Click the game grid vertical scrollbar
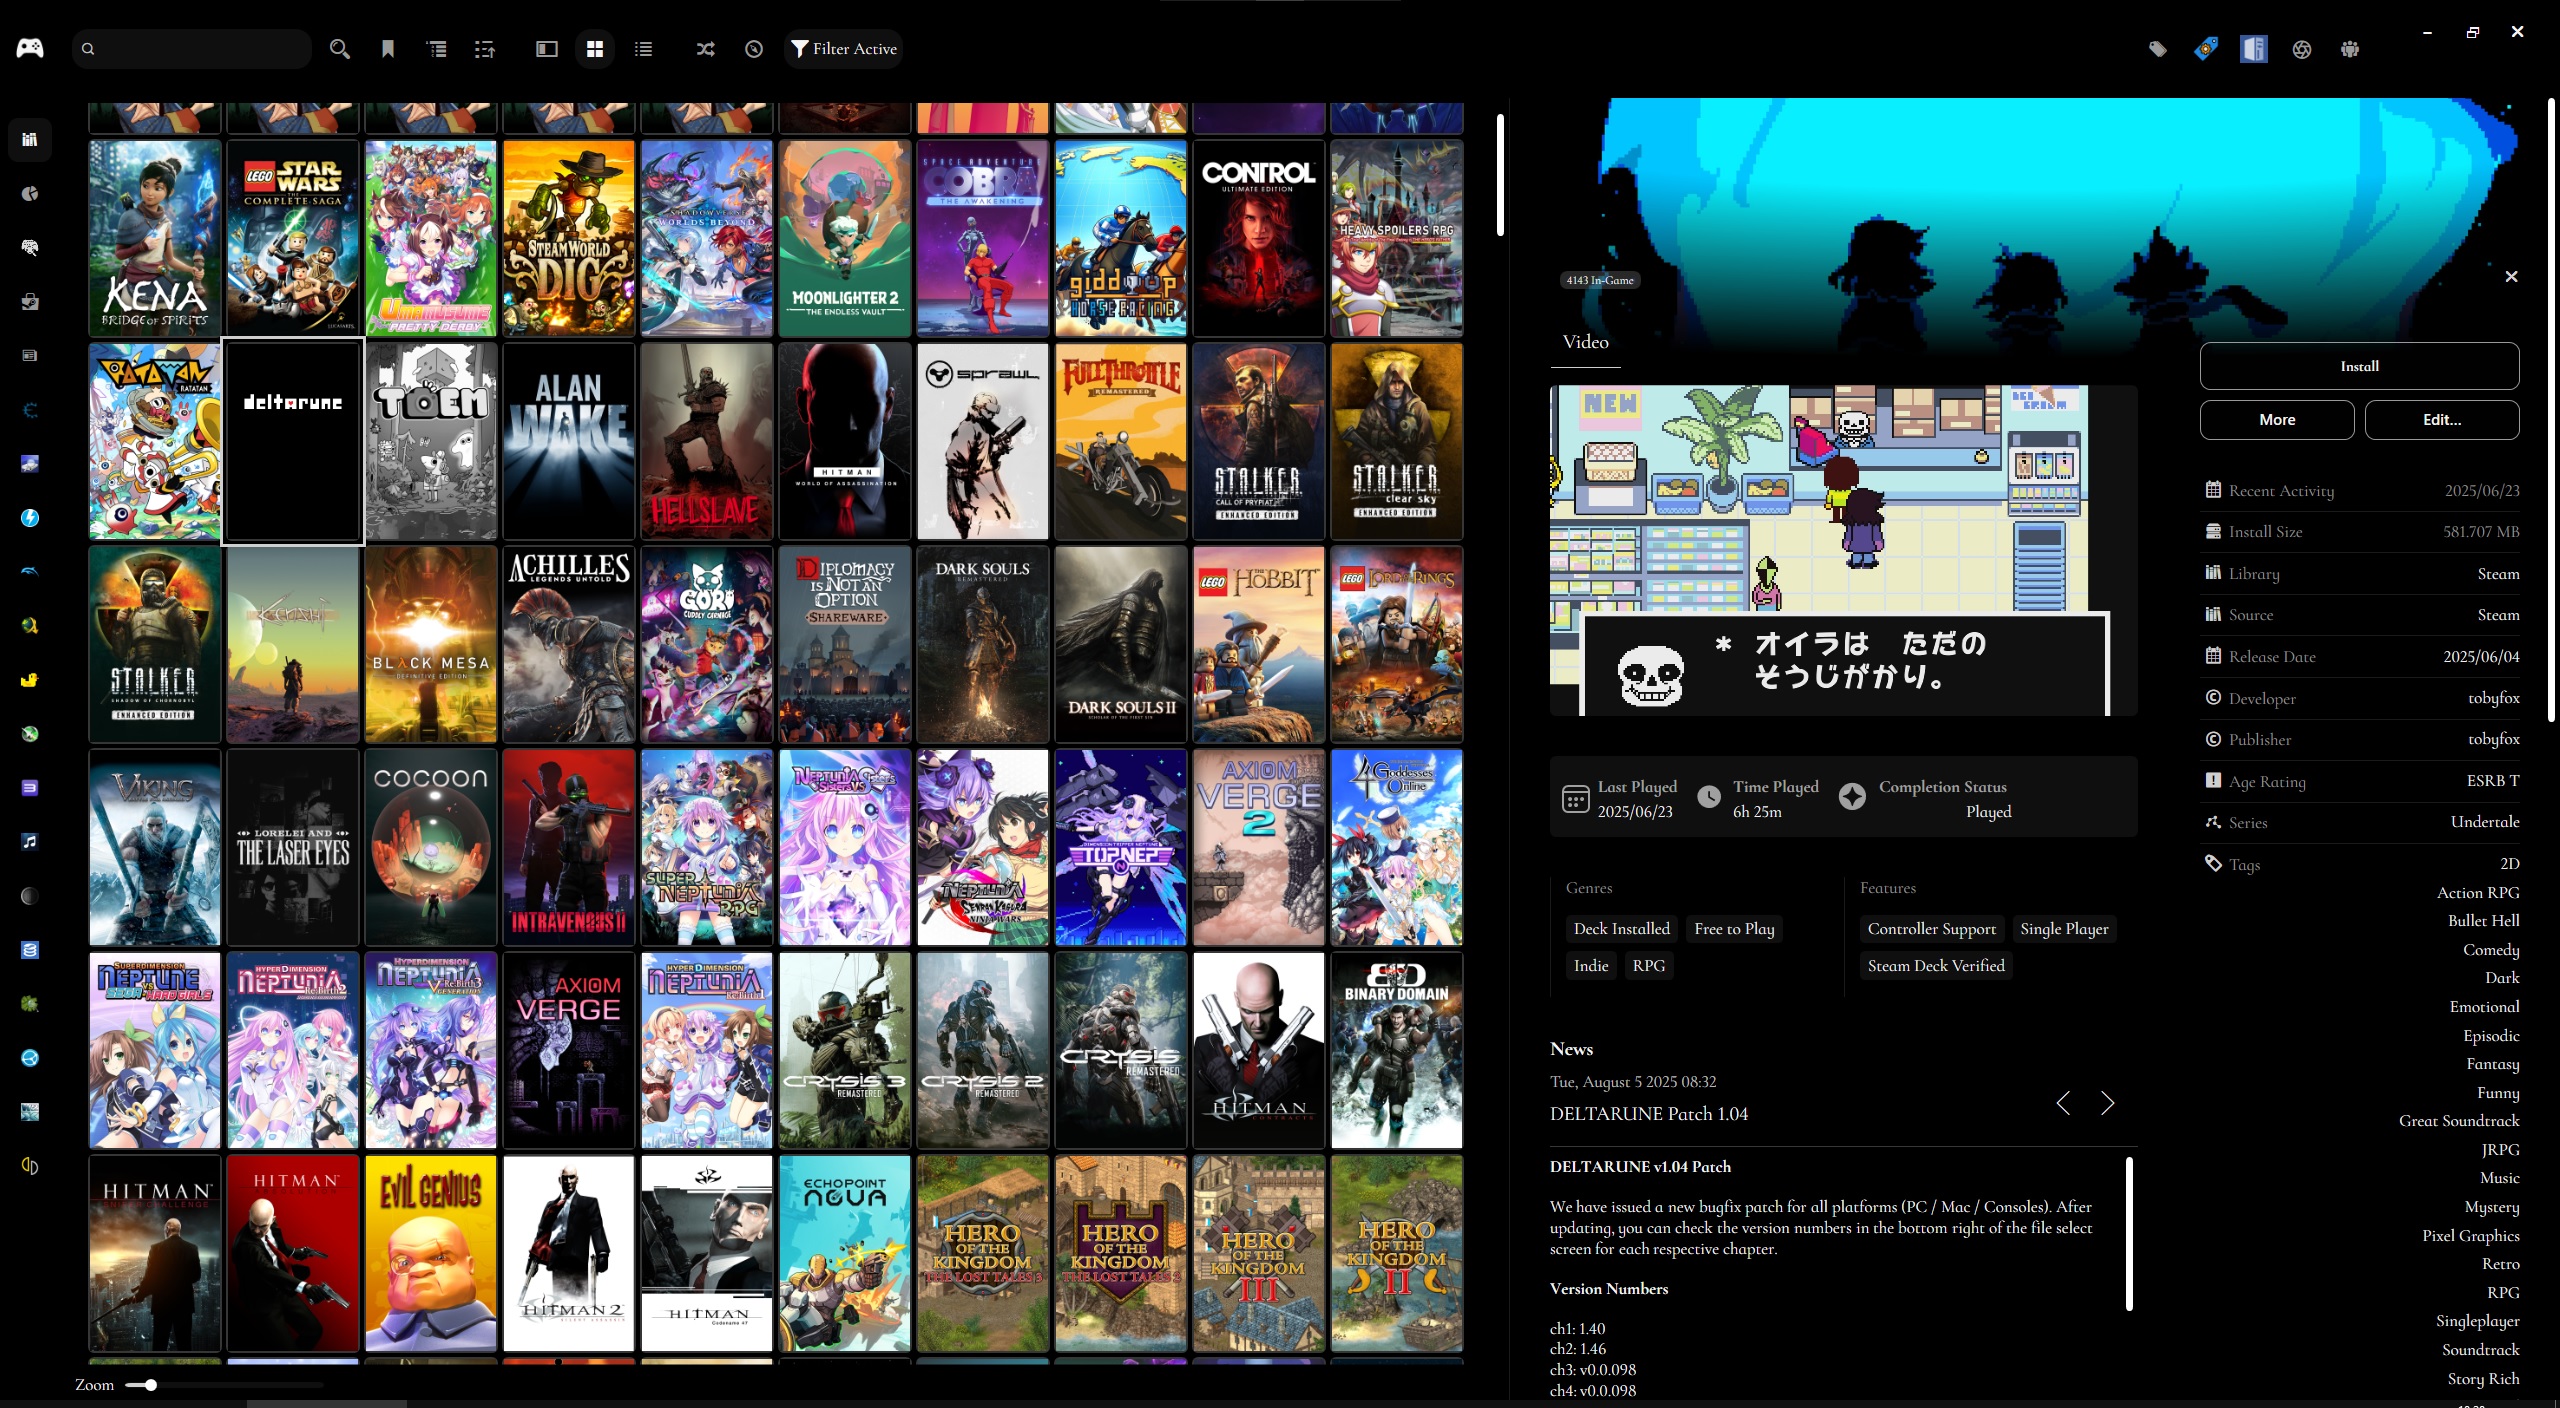 1500,175
